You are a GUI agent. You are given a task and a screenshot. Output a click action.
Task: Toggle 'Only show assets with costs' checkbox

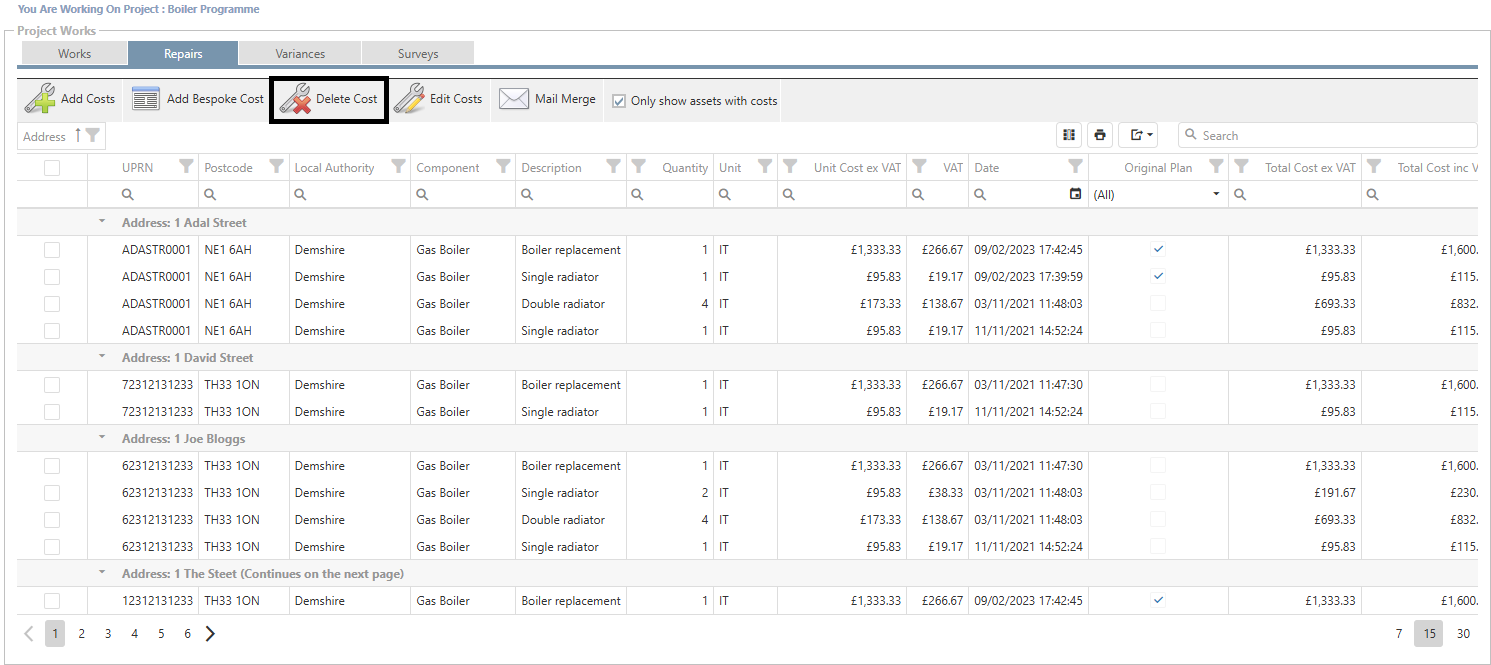point(619,101)
